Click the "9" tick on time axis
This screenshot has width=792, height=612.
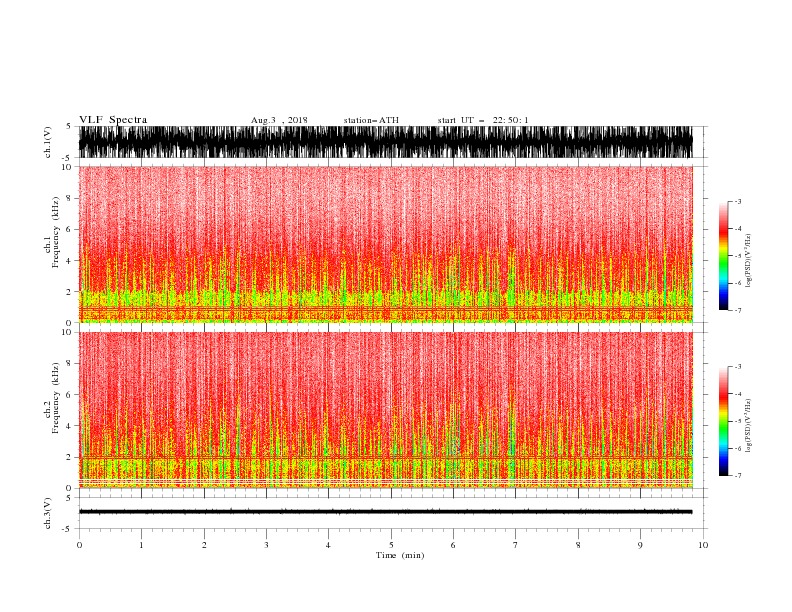pyautogui.click(x=640, y=545)
